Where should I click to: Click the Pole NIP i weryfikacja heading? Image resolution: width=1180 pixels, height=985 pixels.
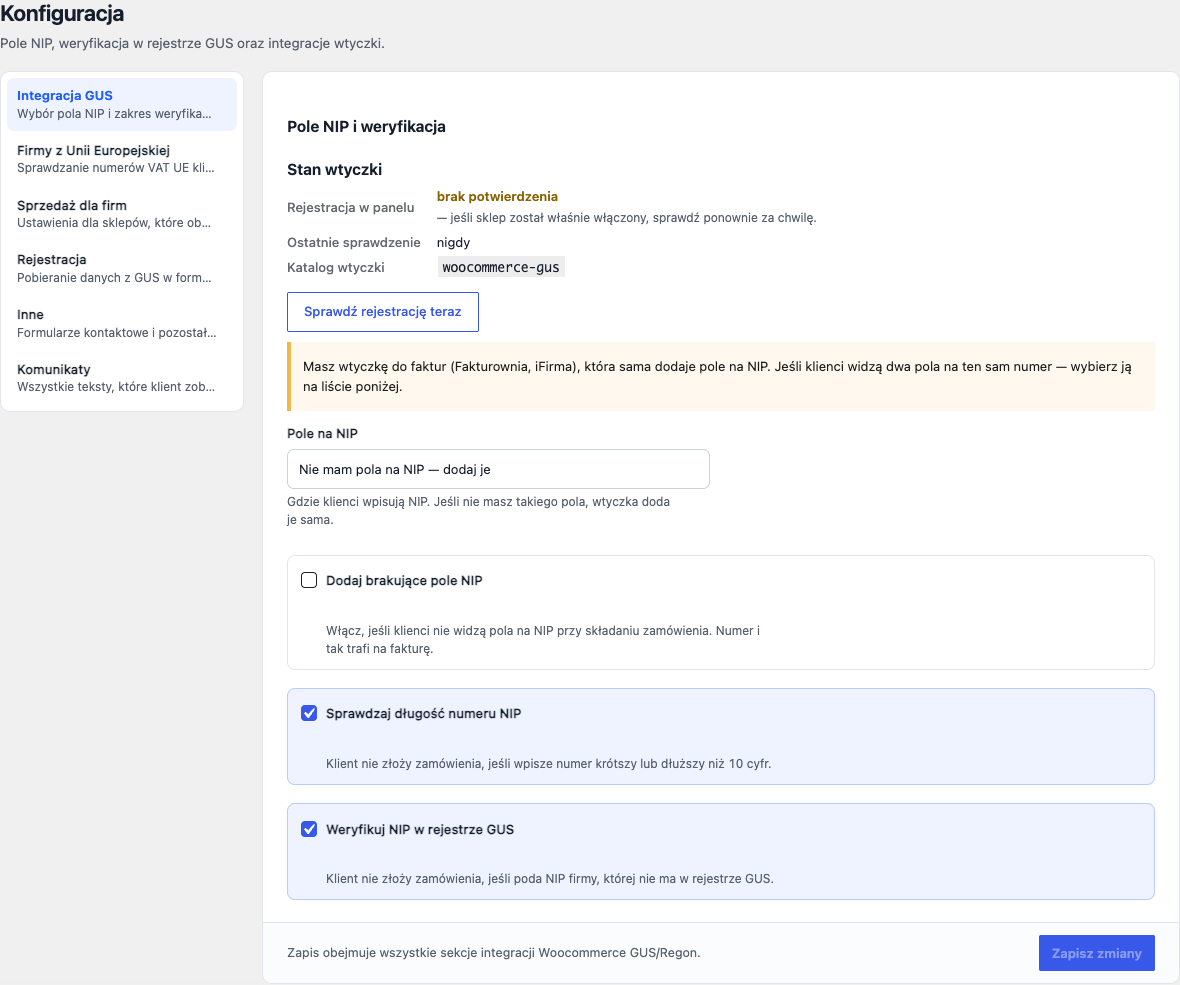pos(366,126)
